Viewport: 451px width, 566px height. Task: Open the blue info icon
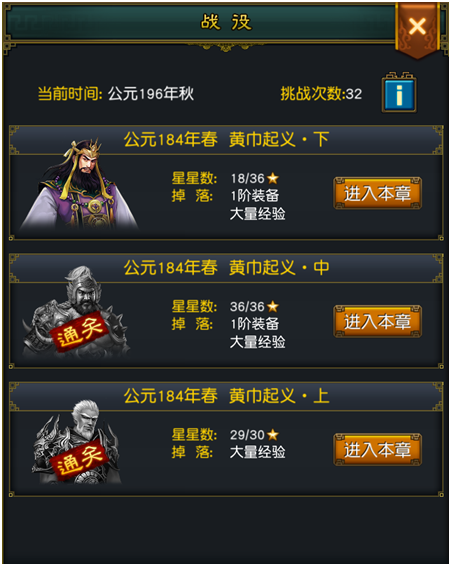point(399,93)
